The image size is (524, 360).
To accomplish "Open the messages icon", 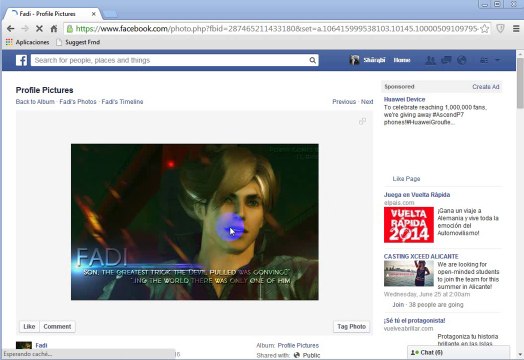I will coord(446,60).
